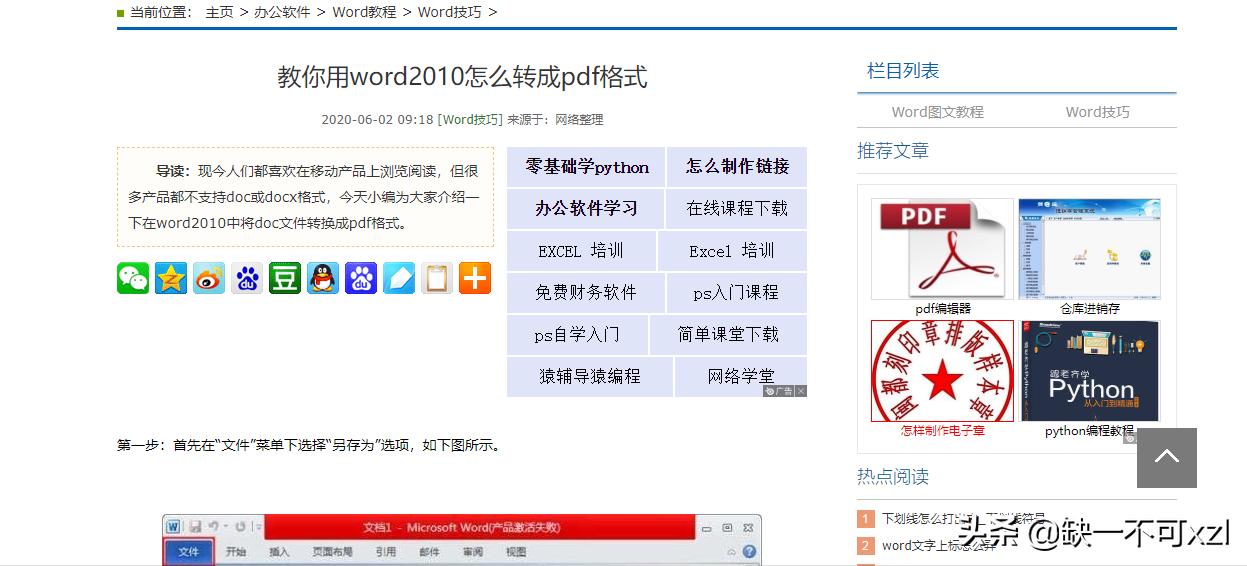Share article via the WeChat icon
The image size is (1247, 566).
pos(133,277)
